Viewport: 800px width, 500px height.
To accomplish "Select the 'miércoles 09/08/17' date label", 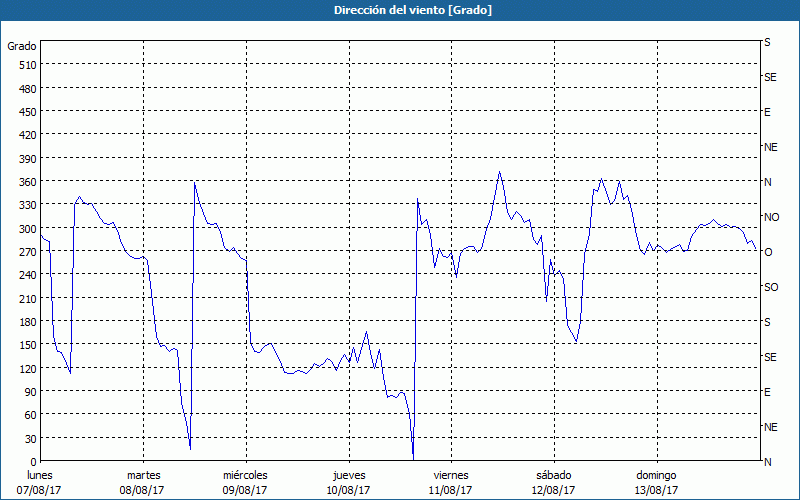I will 245,482.
